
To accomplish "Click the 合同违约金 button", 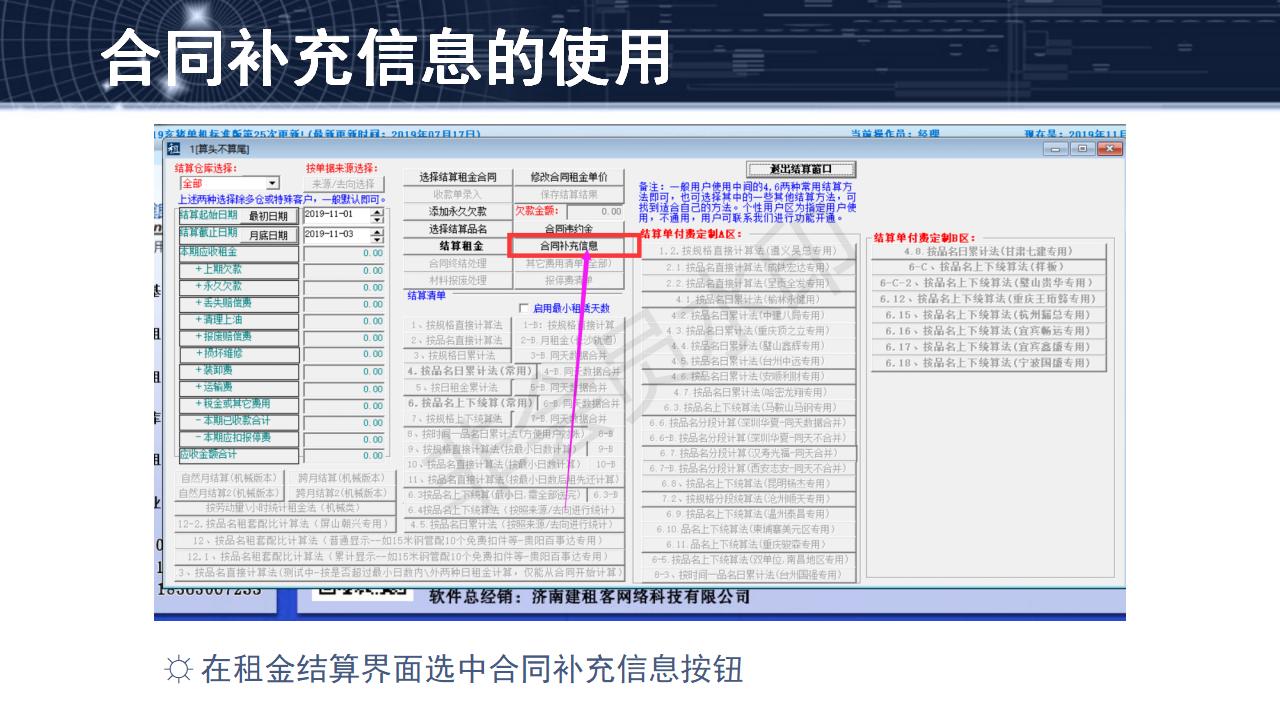I will click(x=570, y=229).
